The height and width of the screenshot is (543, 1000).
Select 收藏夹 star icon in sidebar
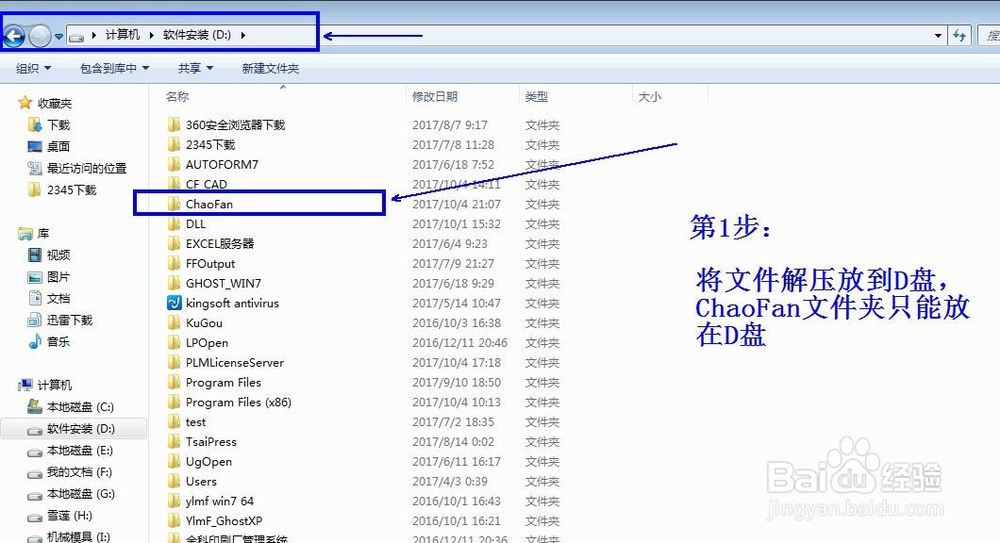click(25, 103)
